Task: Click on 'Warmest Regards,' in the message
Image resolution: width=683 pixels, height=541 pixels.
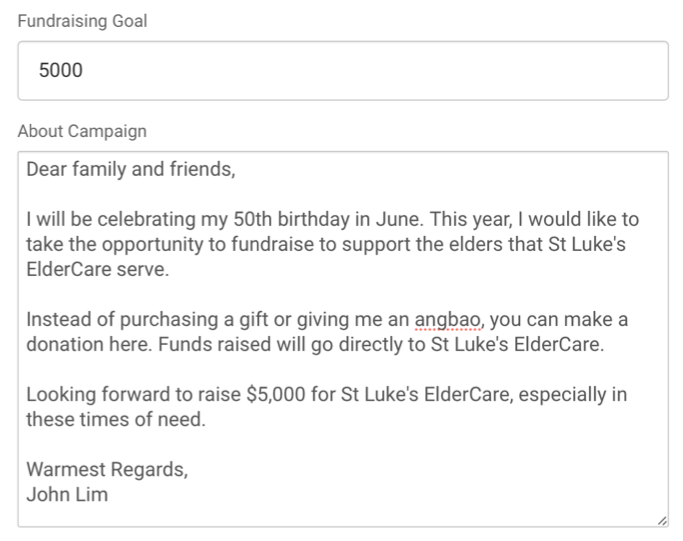Action: [x=107, y=470]
